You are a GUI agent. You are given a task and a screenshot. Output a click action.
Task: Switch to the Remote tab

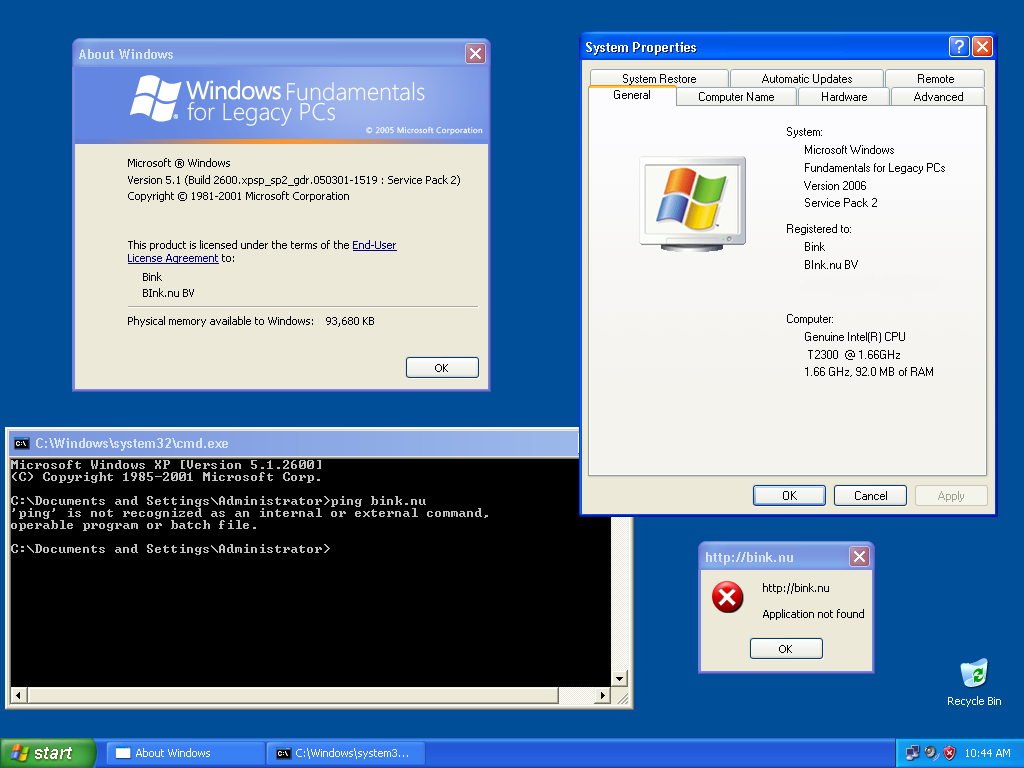(x=935, y=78)
